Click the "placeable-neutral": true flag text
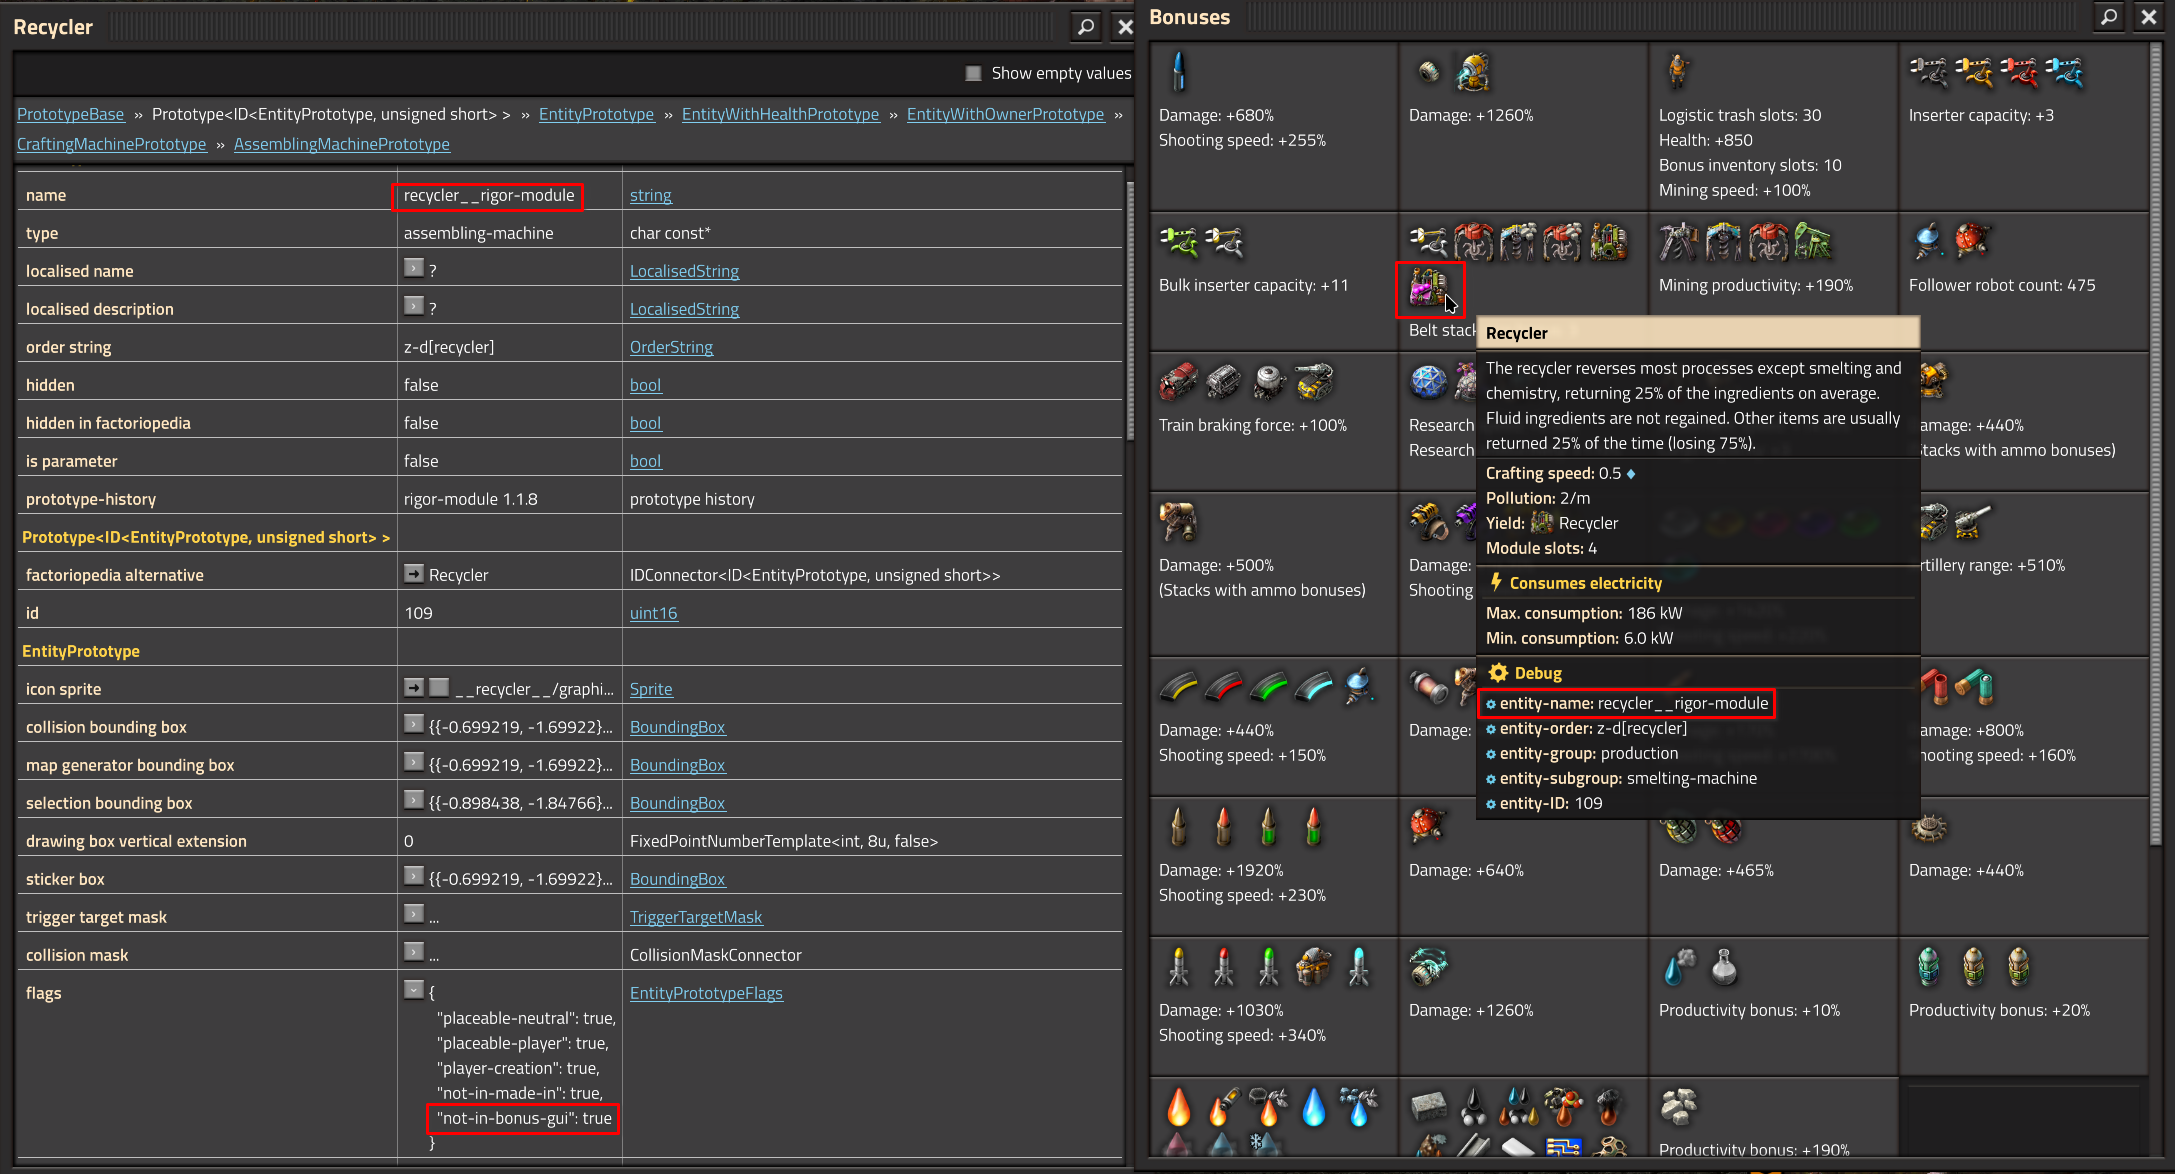 pos(526,1018)
